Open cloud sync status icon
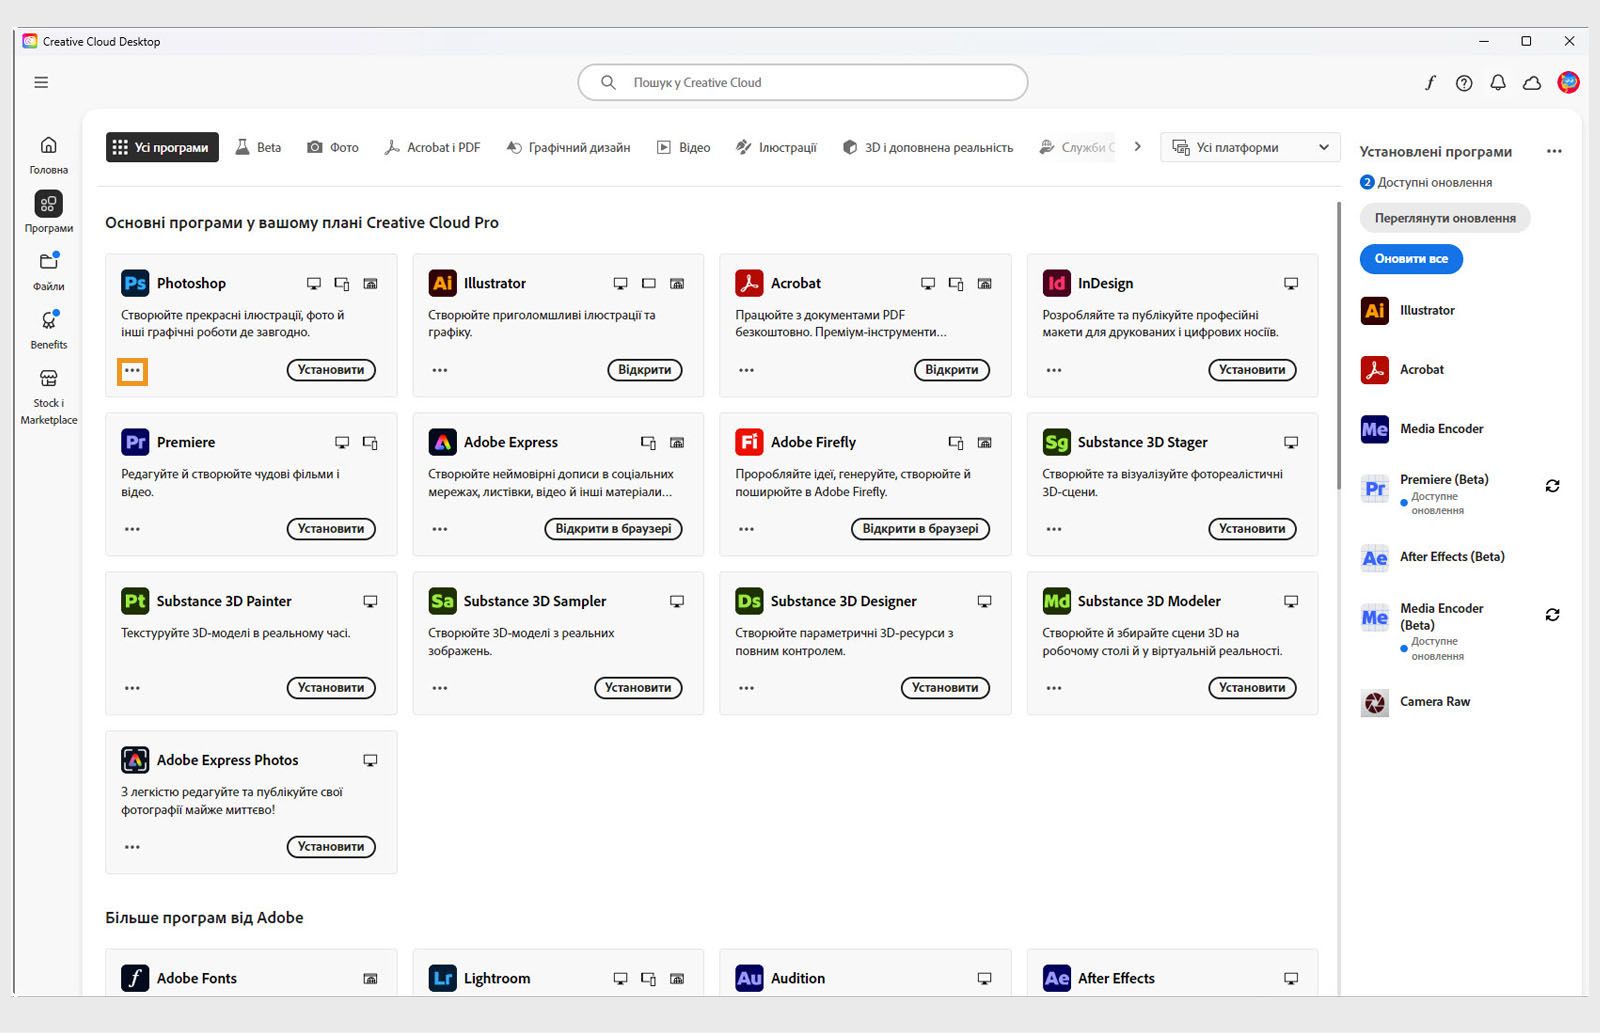This screenshot has width=1600, height=1033. tap(1532, 83)
